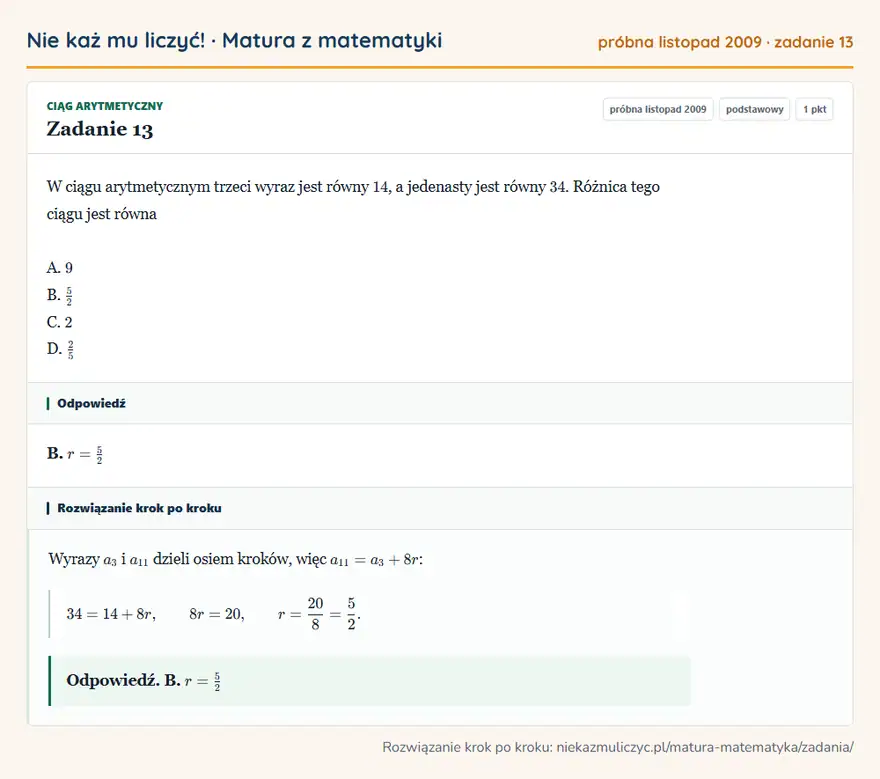
Task: Click the green 'Odpowiedź. B. r = 5/2' summary box
Action: pos(370,681)
